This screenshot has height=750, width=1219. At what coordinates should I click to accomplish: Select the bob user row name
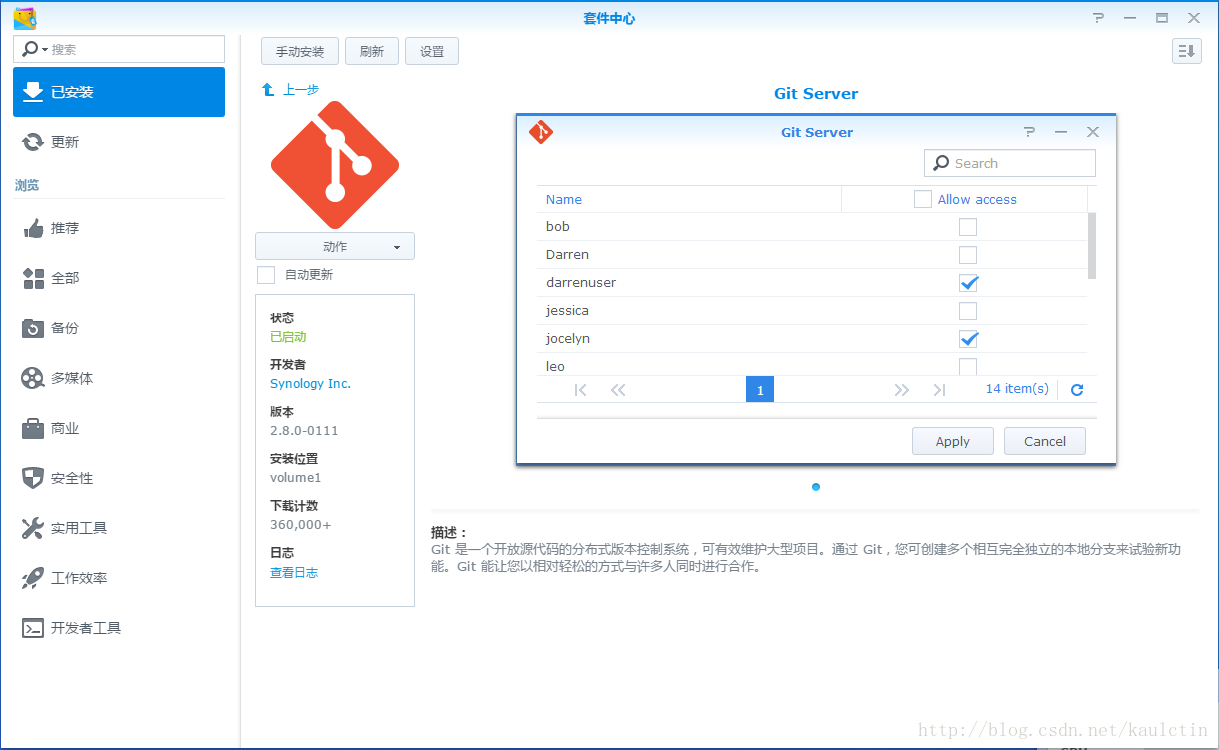[x=558, y=227]
